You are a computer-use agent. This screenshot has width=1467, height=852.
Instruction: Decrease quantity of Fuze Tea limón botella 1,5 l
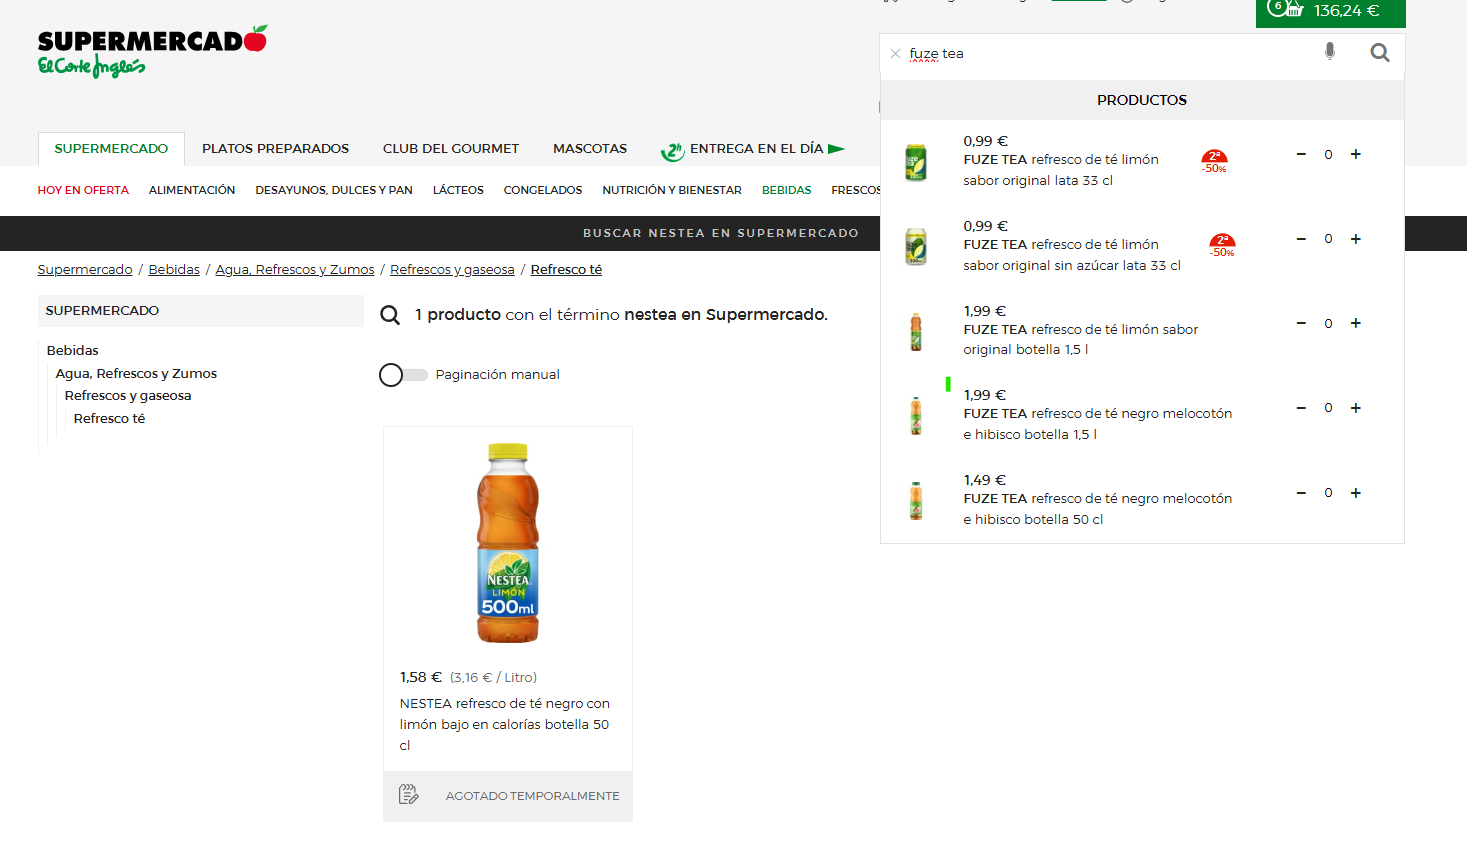(x=1301, y=323)
